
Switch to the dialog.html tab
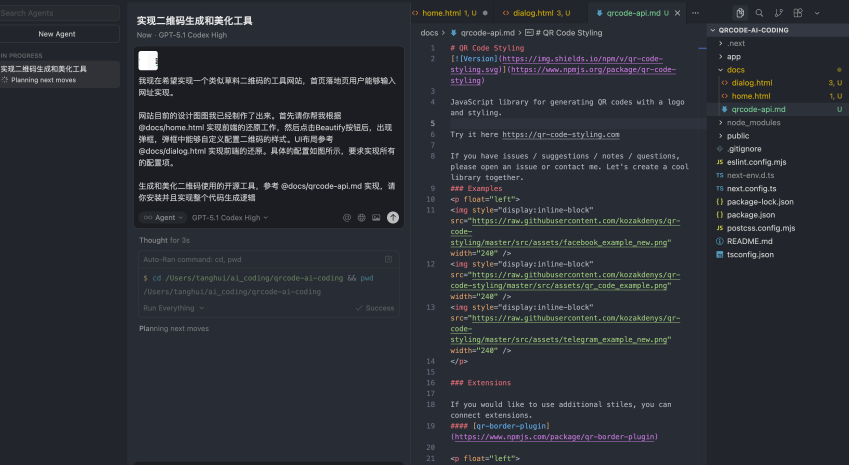pos(538,13)
